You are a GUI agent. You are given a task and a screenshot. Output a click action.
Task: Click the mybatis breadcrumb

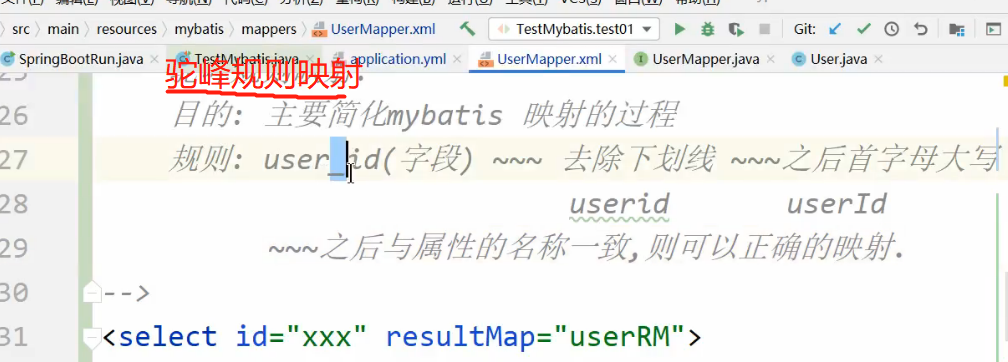coord(199,30)
